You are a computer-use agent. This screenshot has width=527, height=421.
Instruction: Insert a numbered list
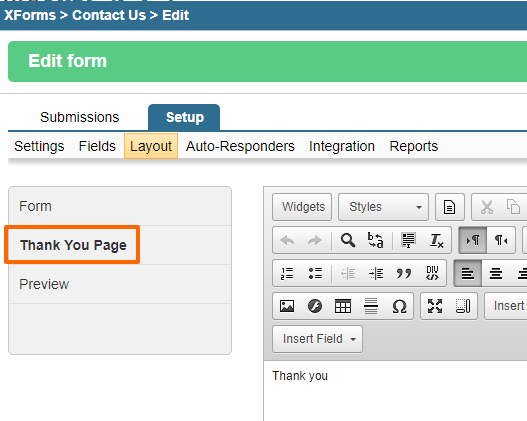pyautogui.click(x=287, y=273)
